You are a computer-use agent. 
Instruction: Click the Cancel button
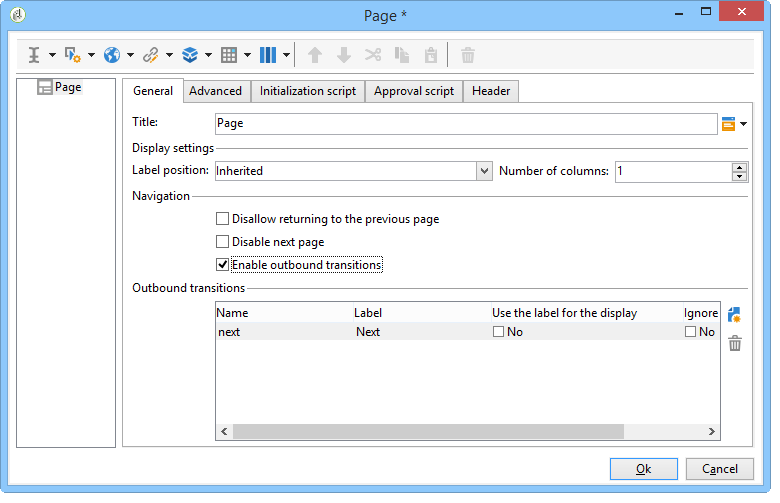coord(719,469)
